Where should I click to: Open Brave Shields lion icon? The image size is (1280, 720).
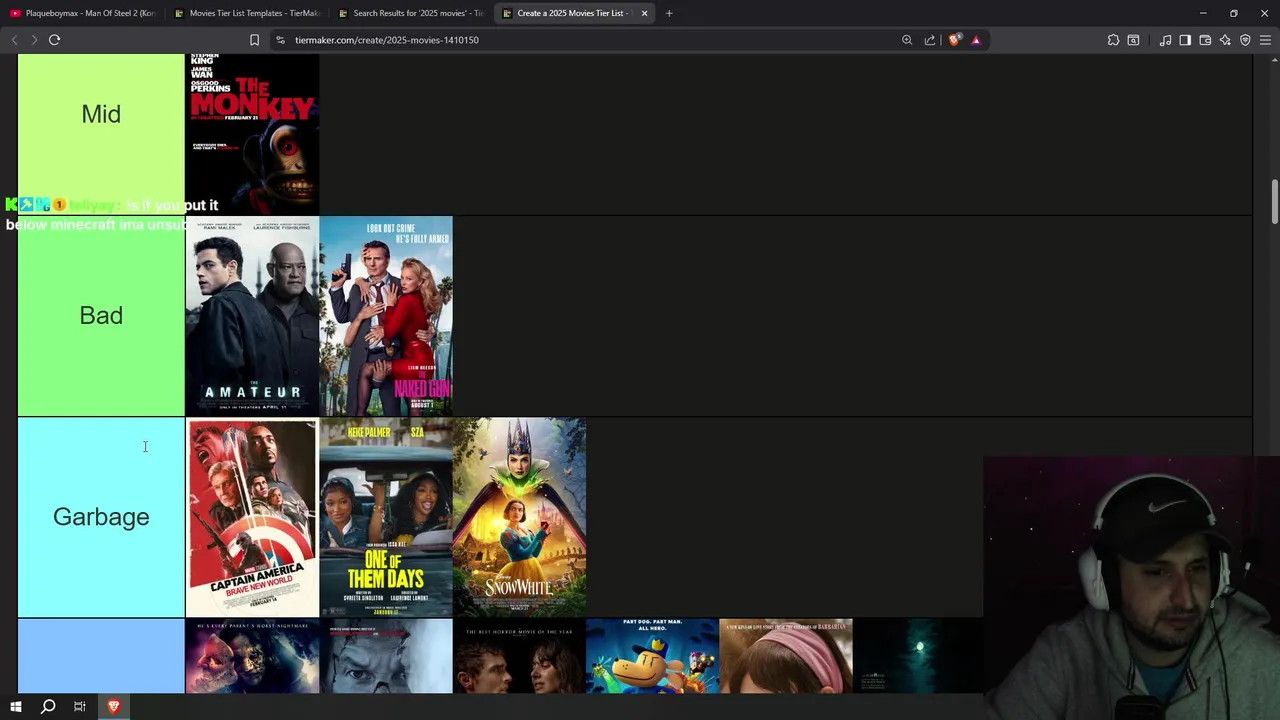click(x=954, y=40)
